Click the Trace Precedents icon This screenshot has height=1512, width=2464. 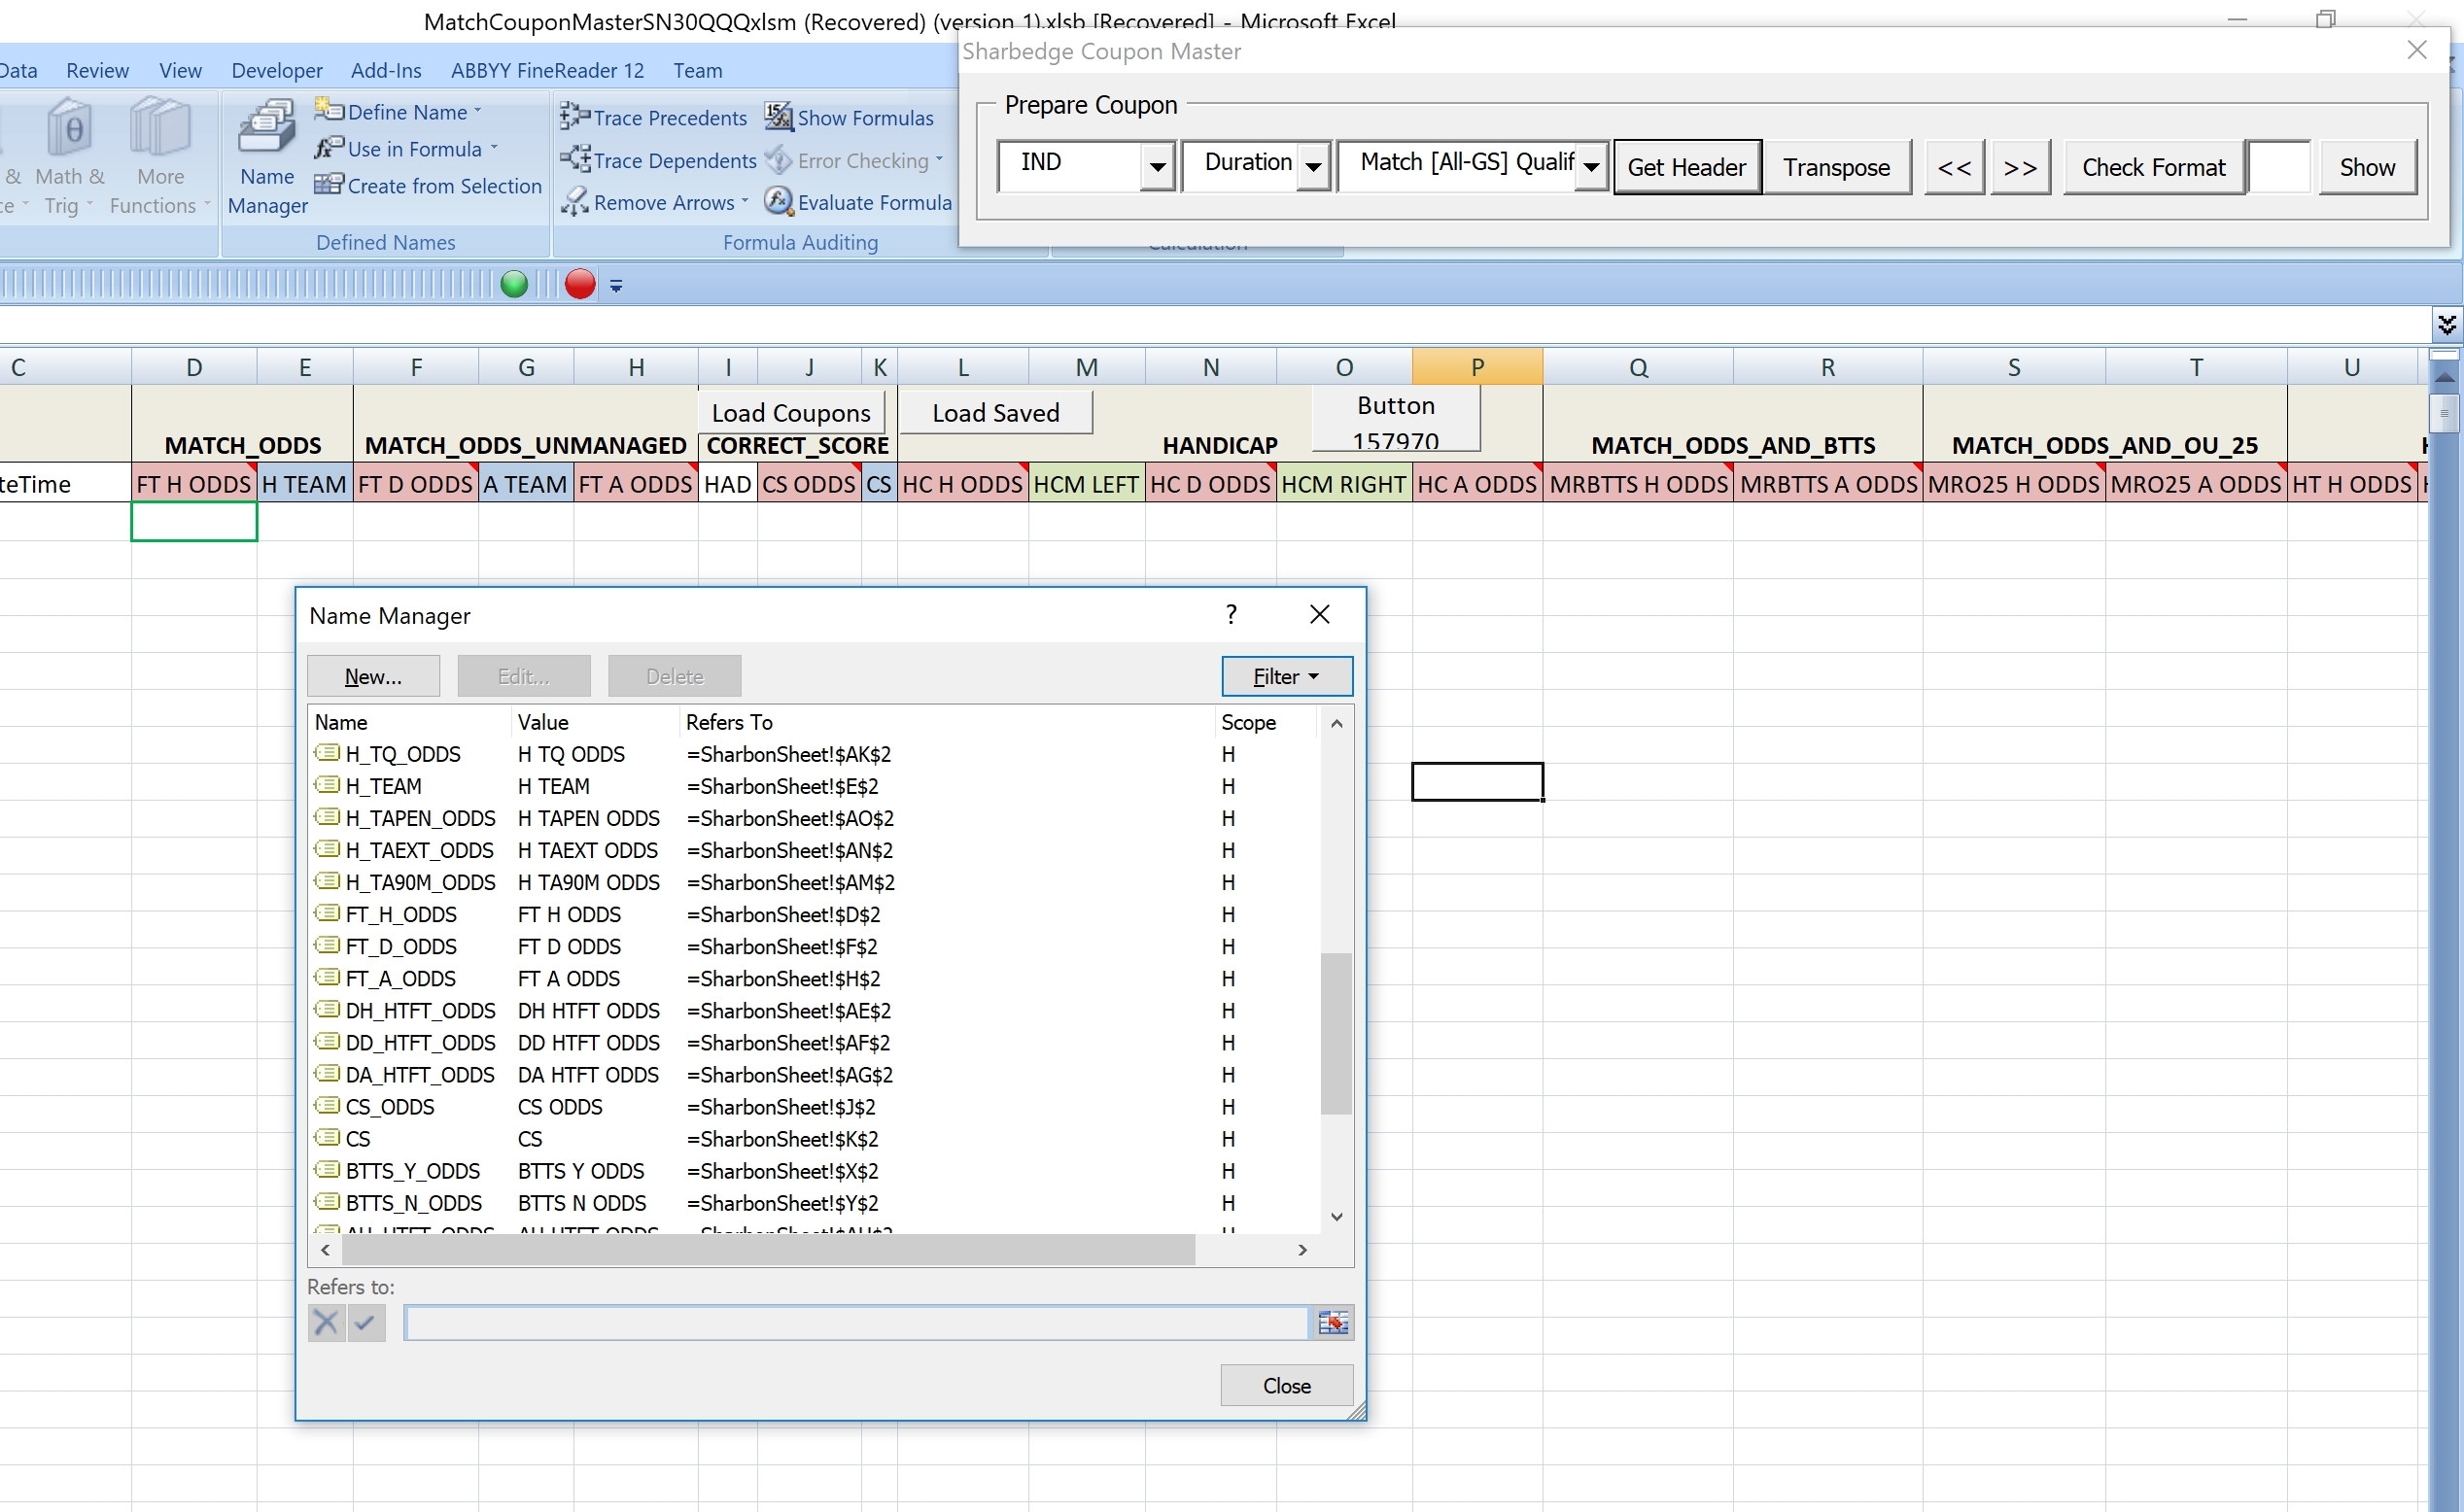[574, 117]
